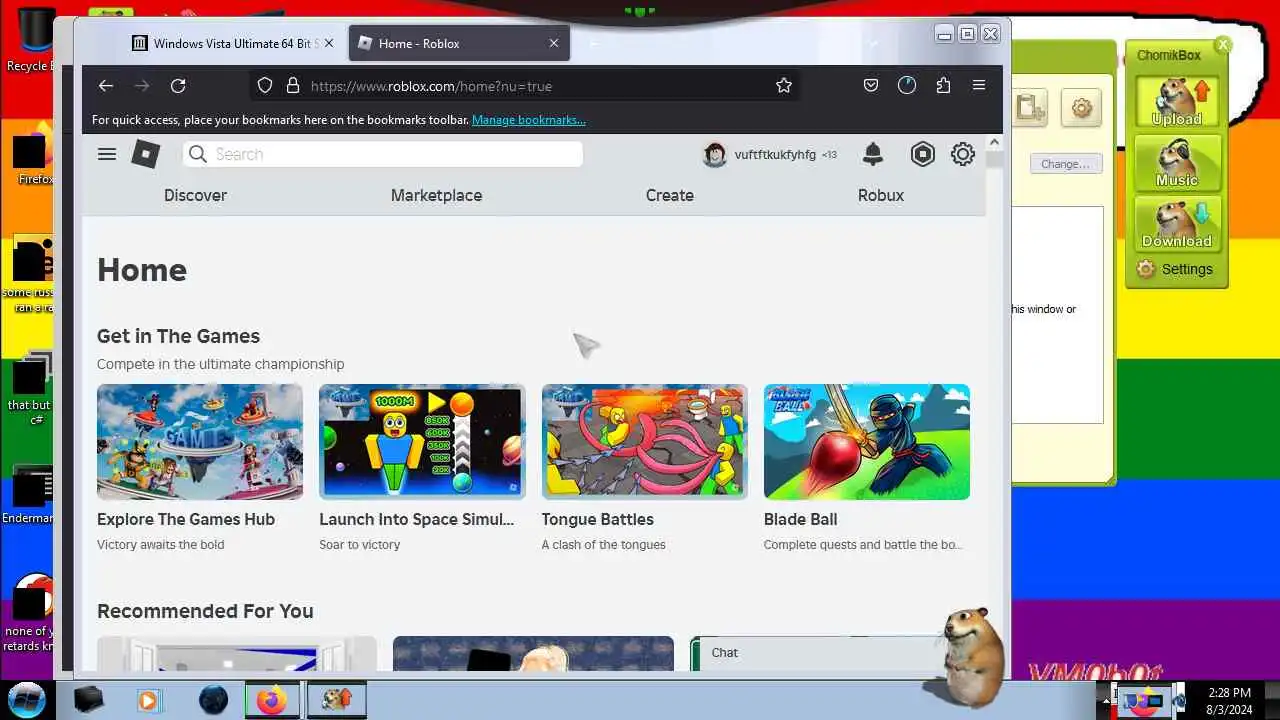Click the Change... button in background window
Viewport: 1280px width, 720px height.
(1065, 164)
